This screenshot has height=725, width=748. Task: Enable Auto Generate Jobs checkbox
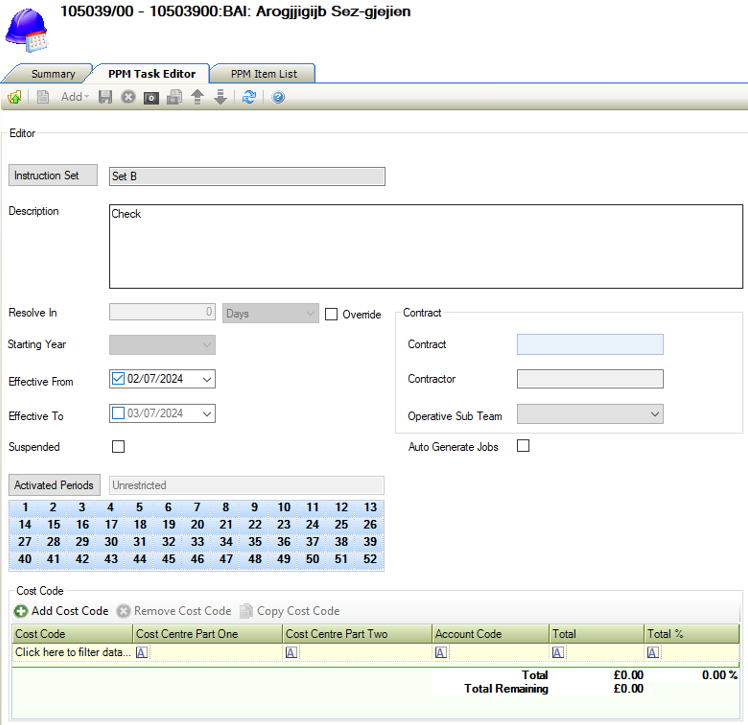coord(523,446)
